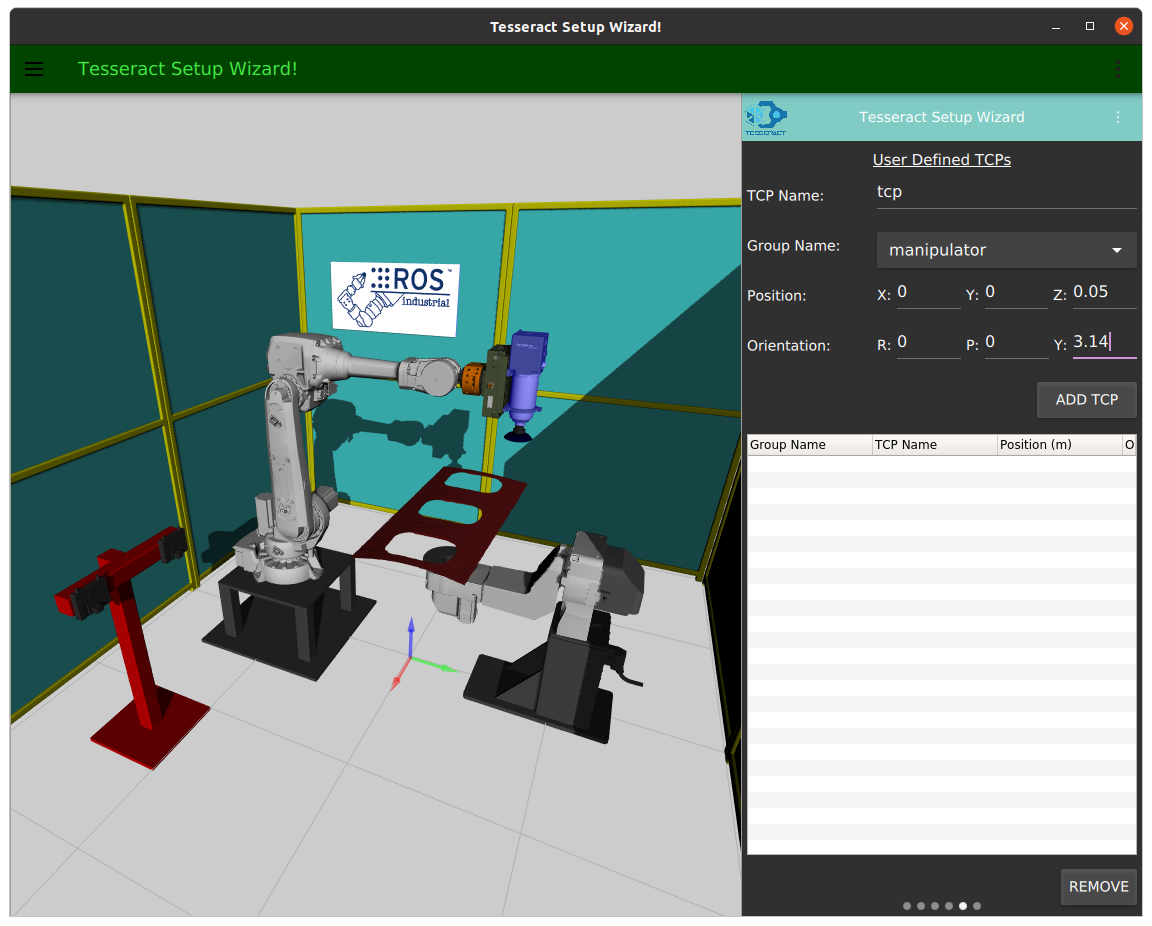
Task: Go to the last wizard page dot
Action: [x=977, y=906]
